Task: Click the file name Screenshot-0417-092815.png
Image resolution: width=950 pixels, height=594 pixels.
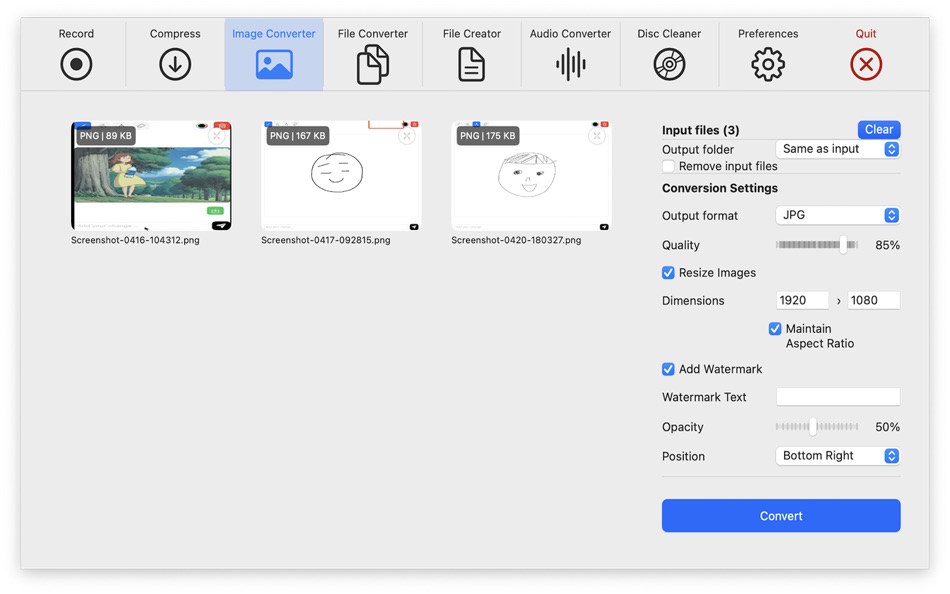Action: 325,240
